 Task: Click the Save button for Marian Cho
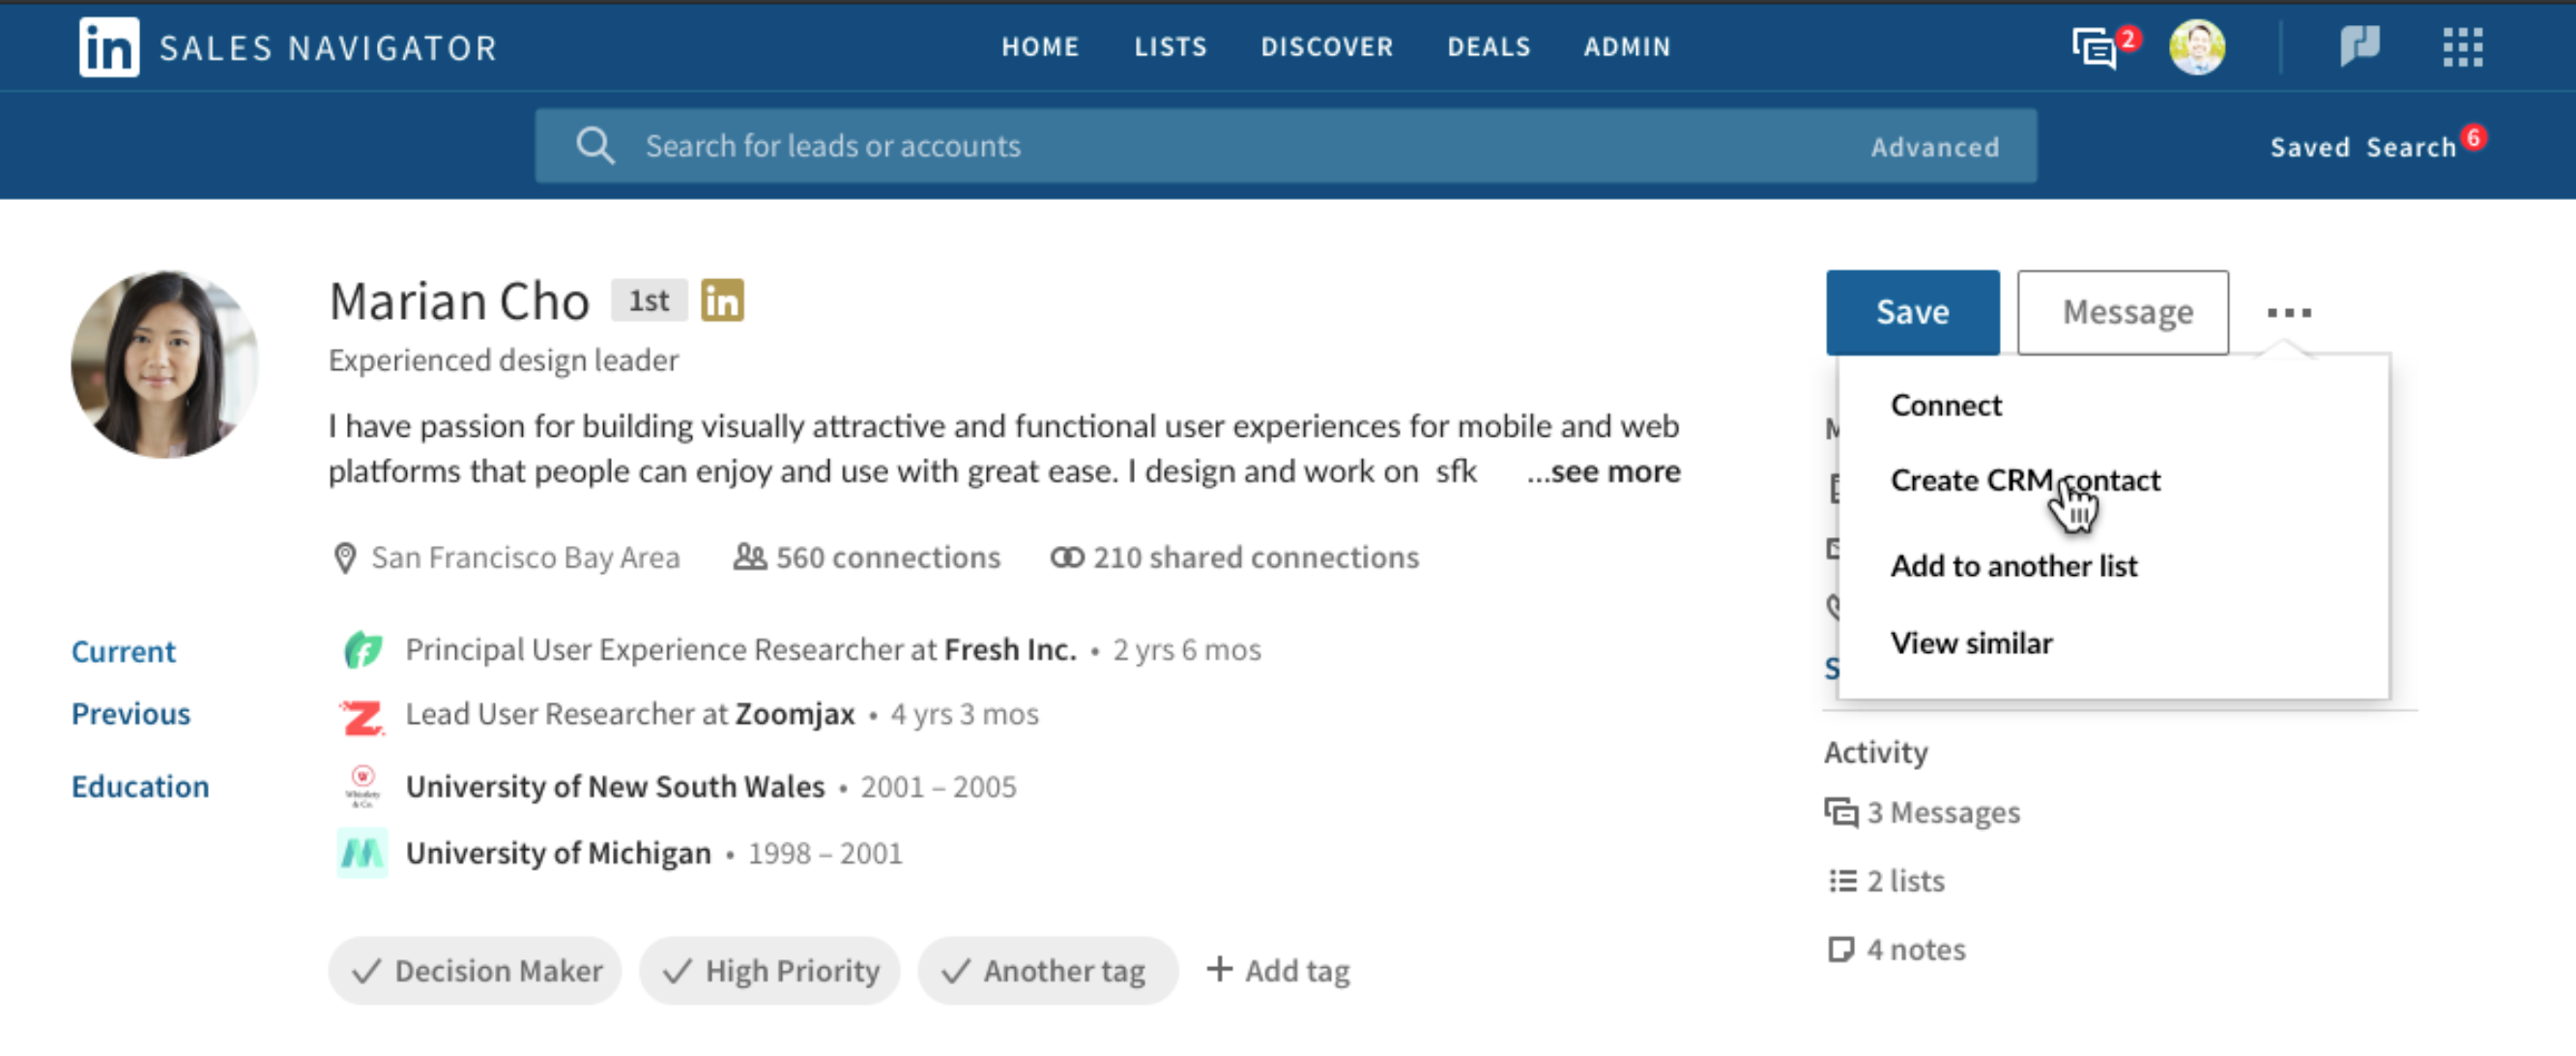[x=1911, y=310]
